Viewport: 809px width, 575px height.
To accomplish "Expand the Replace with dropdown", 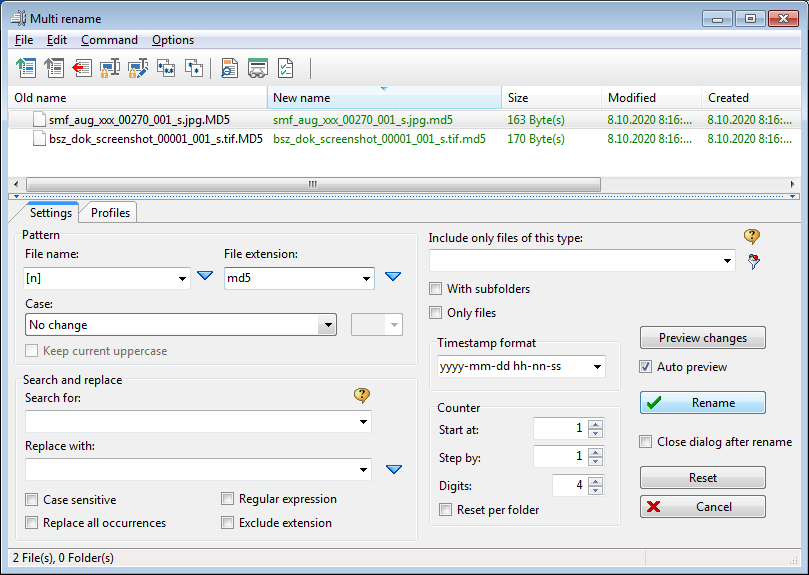I will 363,470.
